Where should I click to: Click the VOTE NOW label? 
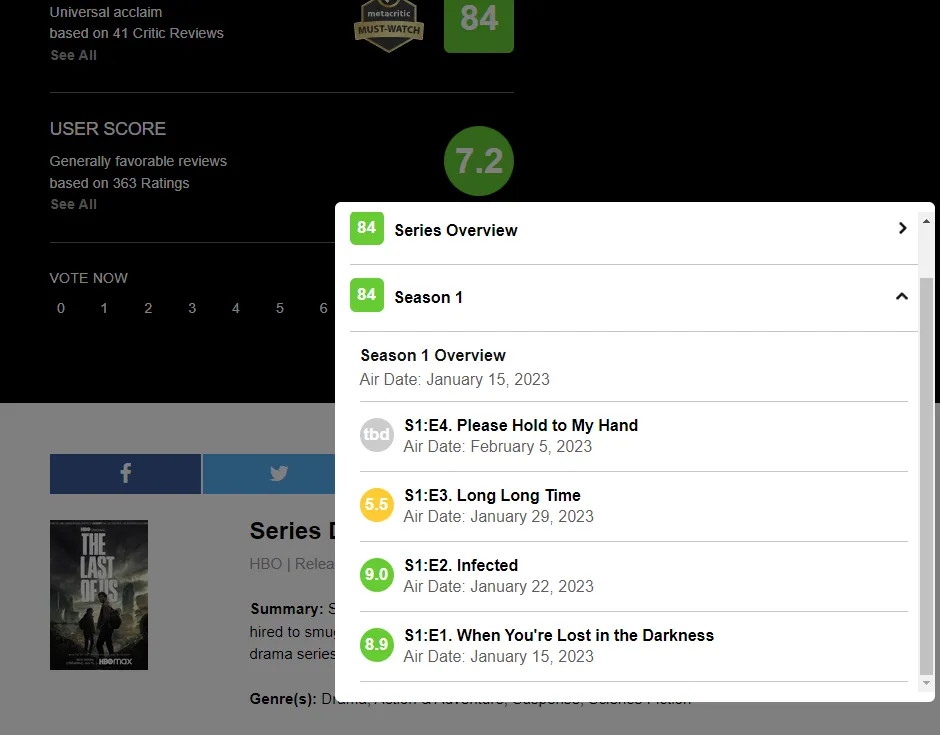(x=89, y=278)
